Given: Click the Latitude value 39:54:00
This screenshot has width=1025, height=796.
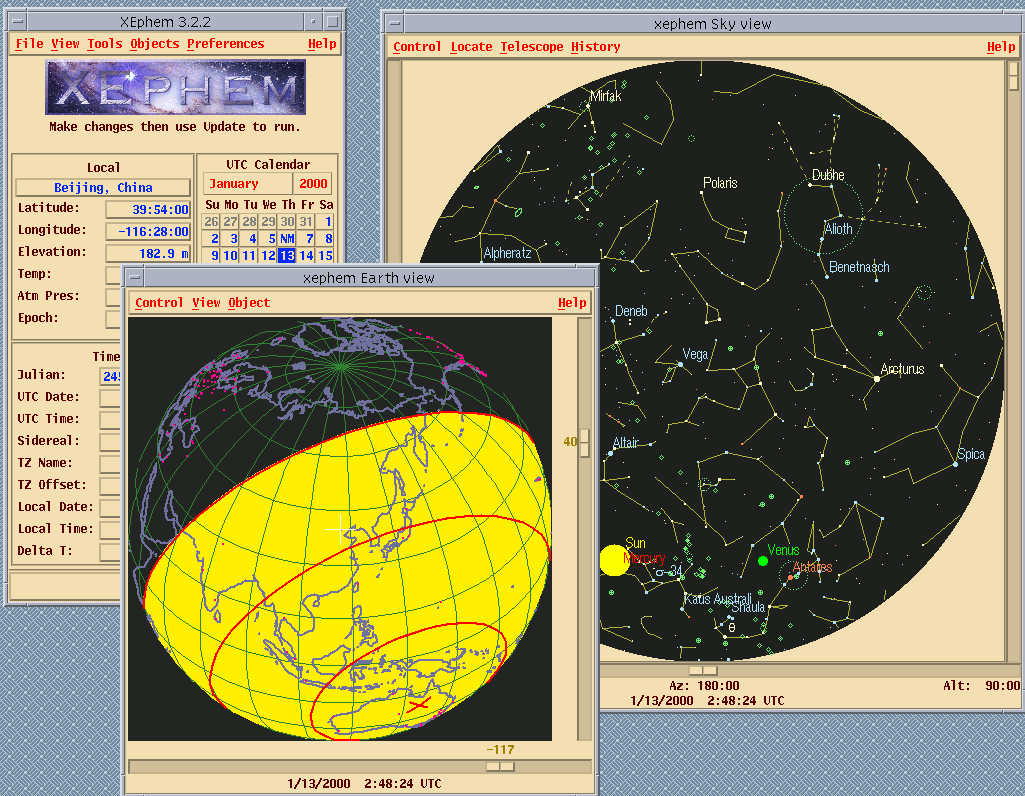Looking at the screenshot, I should click(148, 209).
